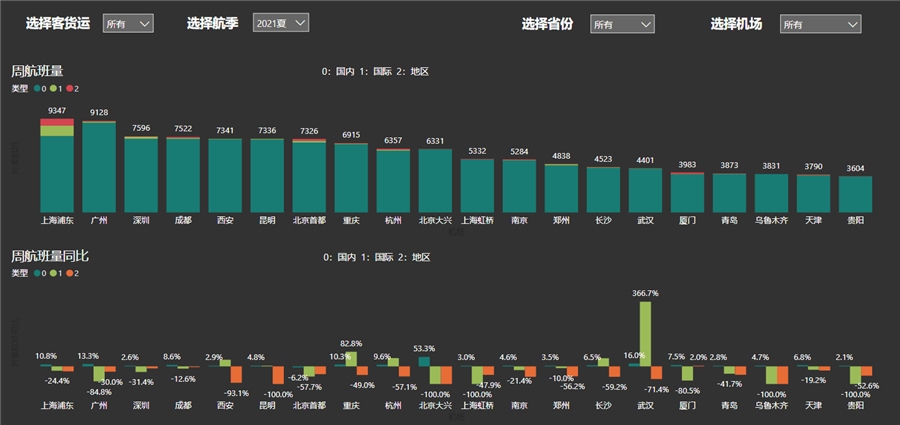The width and height of the screenshot is (900, 425).
Task: Open the 选择省份 dropdown
Action: click(x=621, y=24)
